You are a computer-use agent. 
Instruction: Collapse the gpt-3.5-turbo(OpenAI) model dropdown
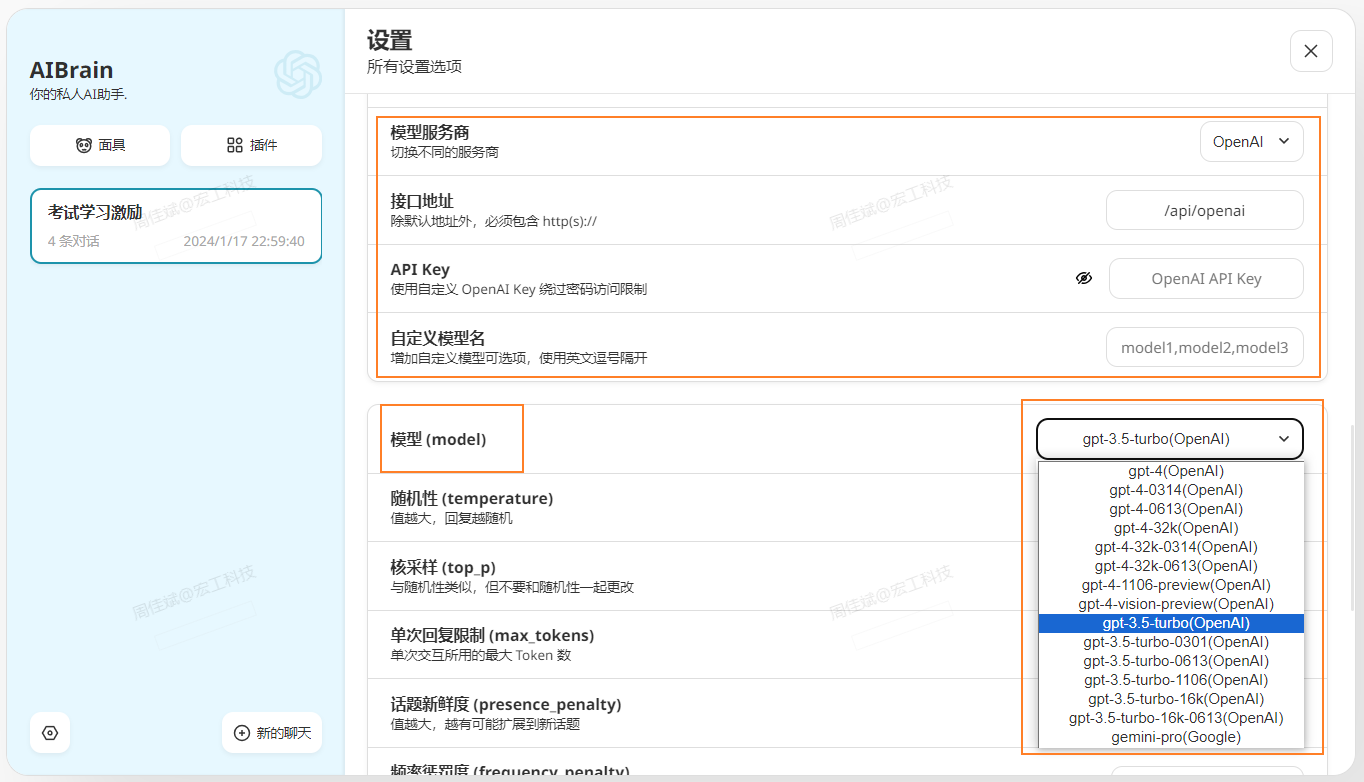[x=1170, y=439]
